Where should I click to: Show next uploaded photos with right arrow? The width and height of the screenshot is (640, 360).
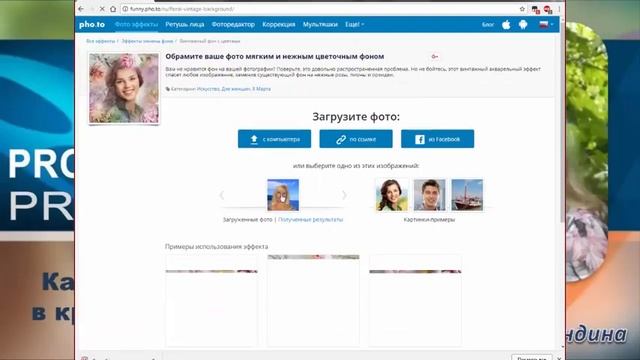[344, 195]
